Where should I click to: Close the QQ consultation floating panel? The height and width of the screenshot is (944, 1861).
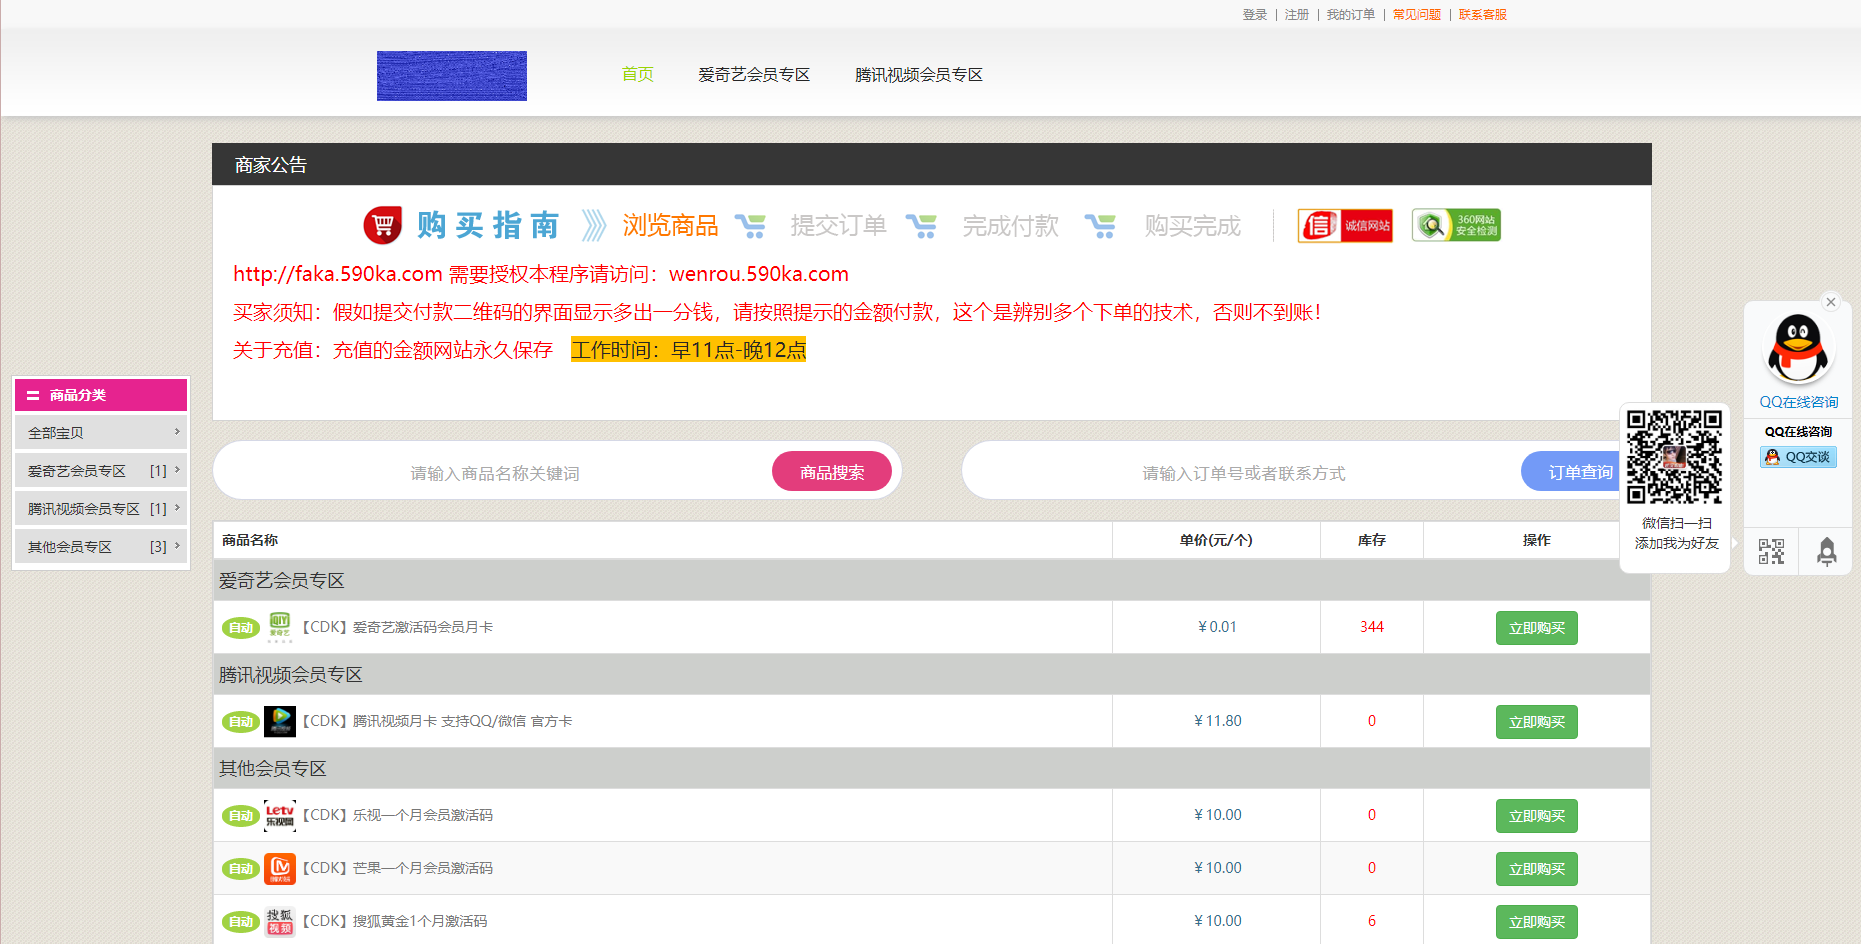click(1831, 302)
